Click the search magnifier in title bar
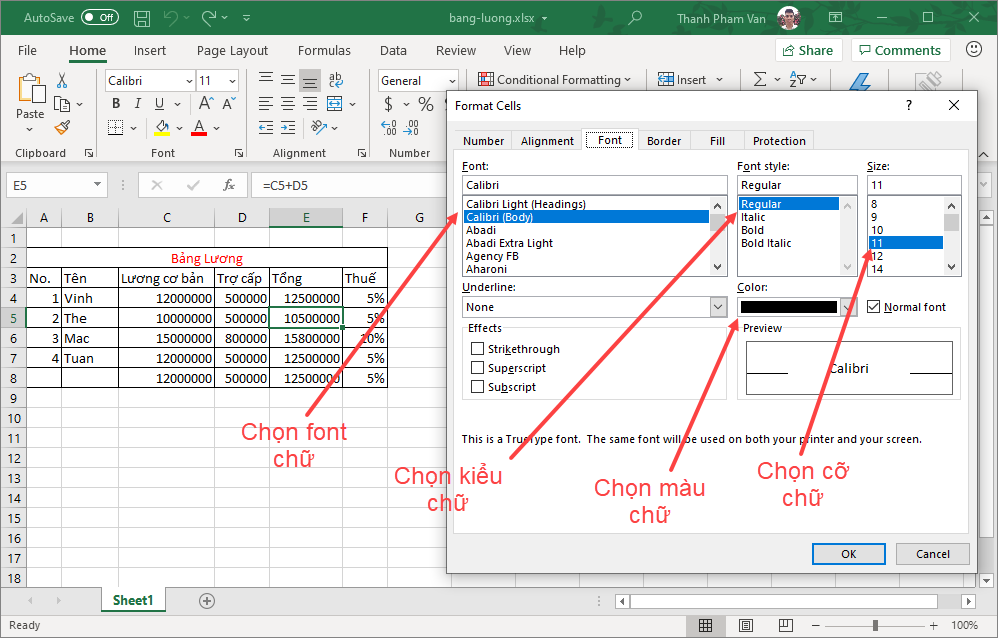998x638 pixels. click(x=635, y=18)
